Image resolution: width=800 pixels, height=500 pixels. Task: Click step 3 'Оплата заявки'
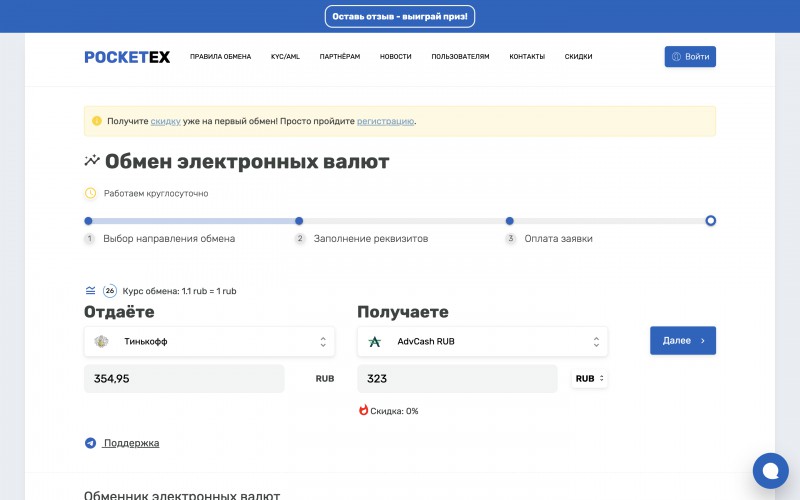[559, 238]
